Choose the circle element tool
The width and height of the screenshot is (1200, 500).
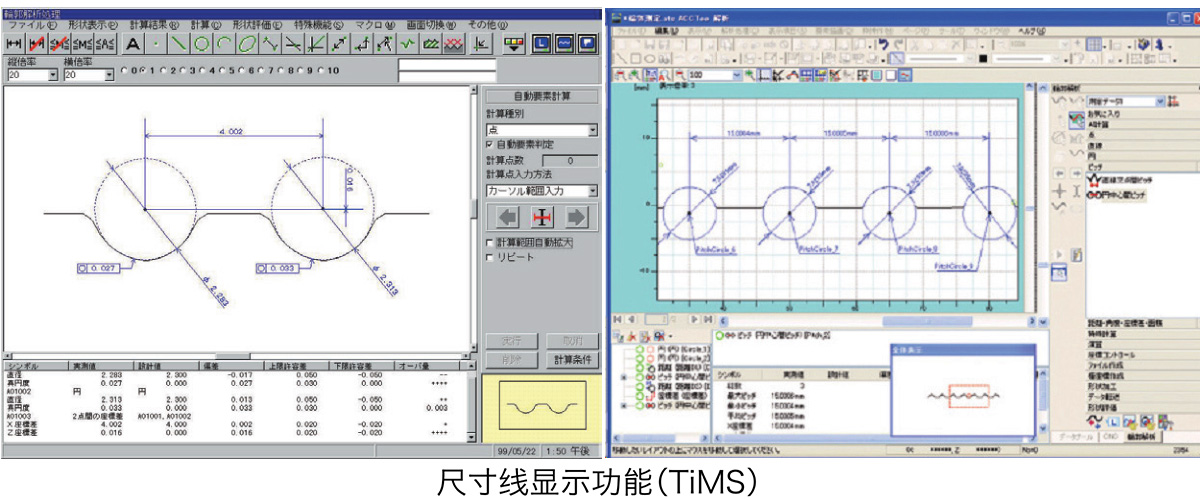(201, 44)
